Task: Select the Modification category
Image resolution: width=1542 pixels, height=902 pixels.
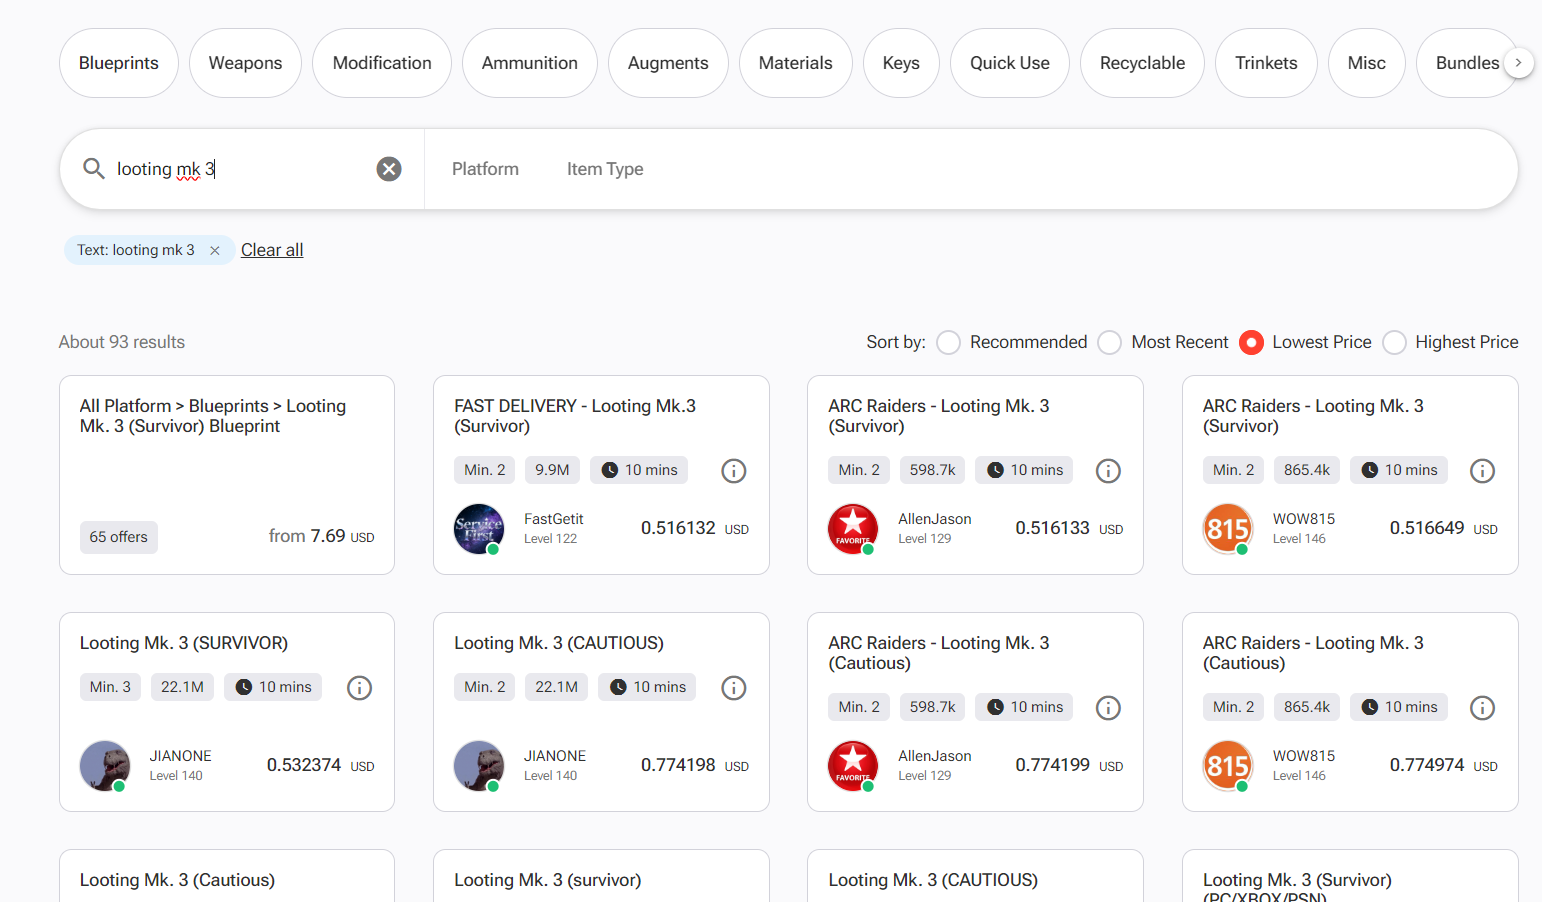Action: coord(382,63)
